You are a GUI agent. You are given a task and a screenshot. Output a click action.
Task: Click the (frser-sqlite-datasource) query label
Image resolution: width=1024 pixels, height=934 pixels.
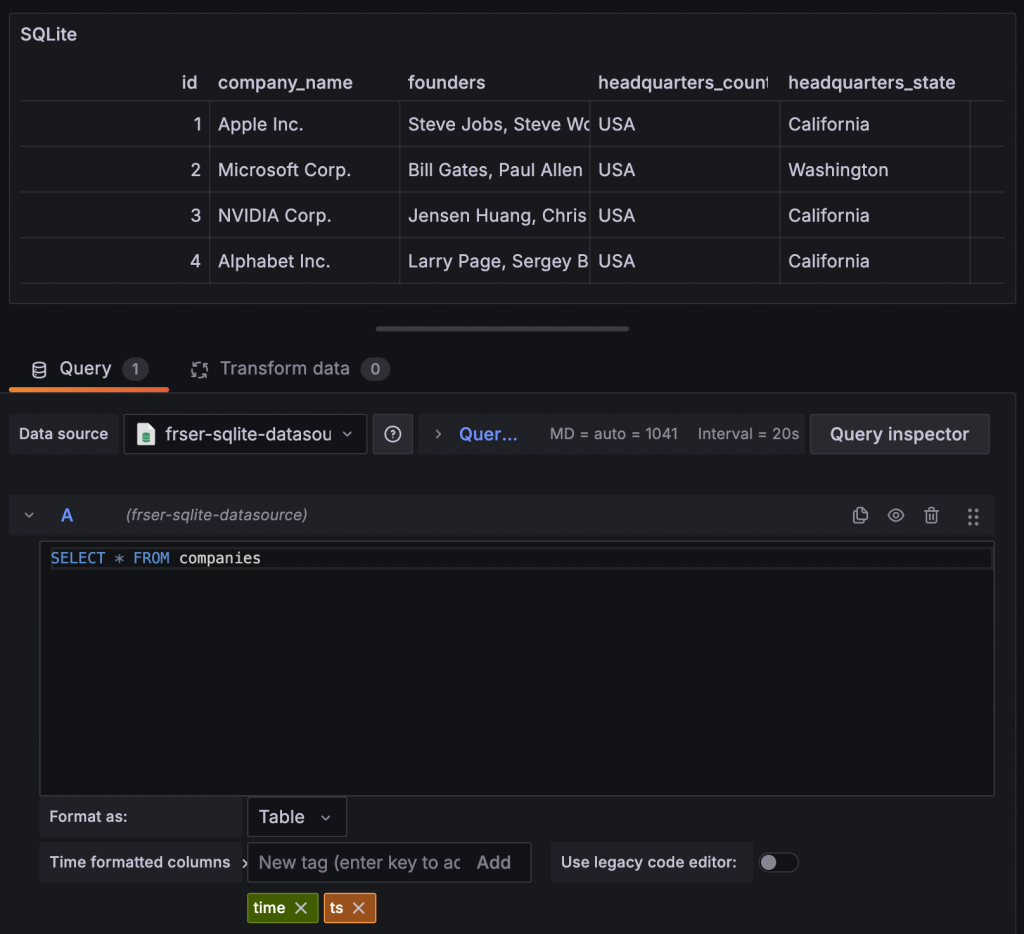(216, 515)
